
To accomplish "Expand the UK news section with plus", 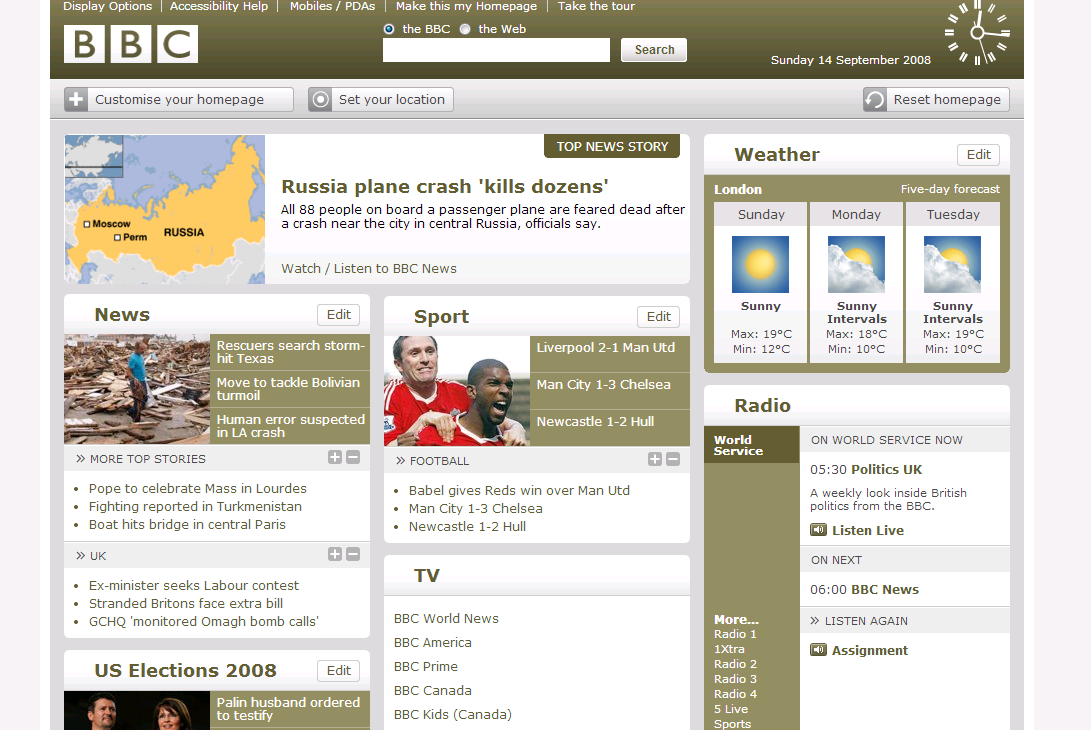I will [335, 554].
